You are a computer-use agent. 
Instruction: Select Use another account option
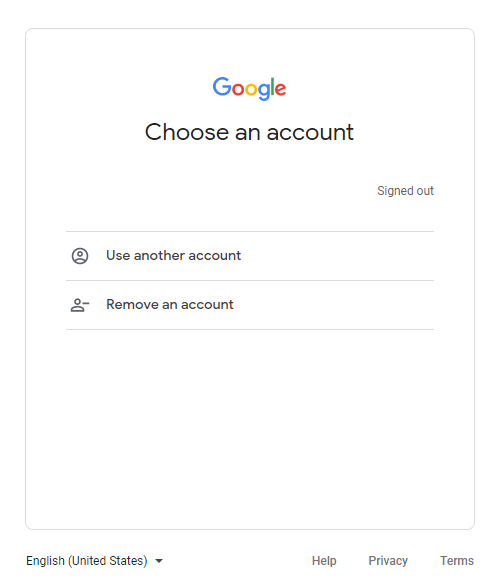coord(250,256)
